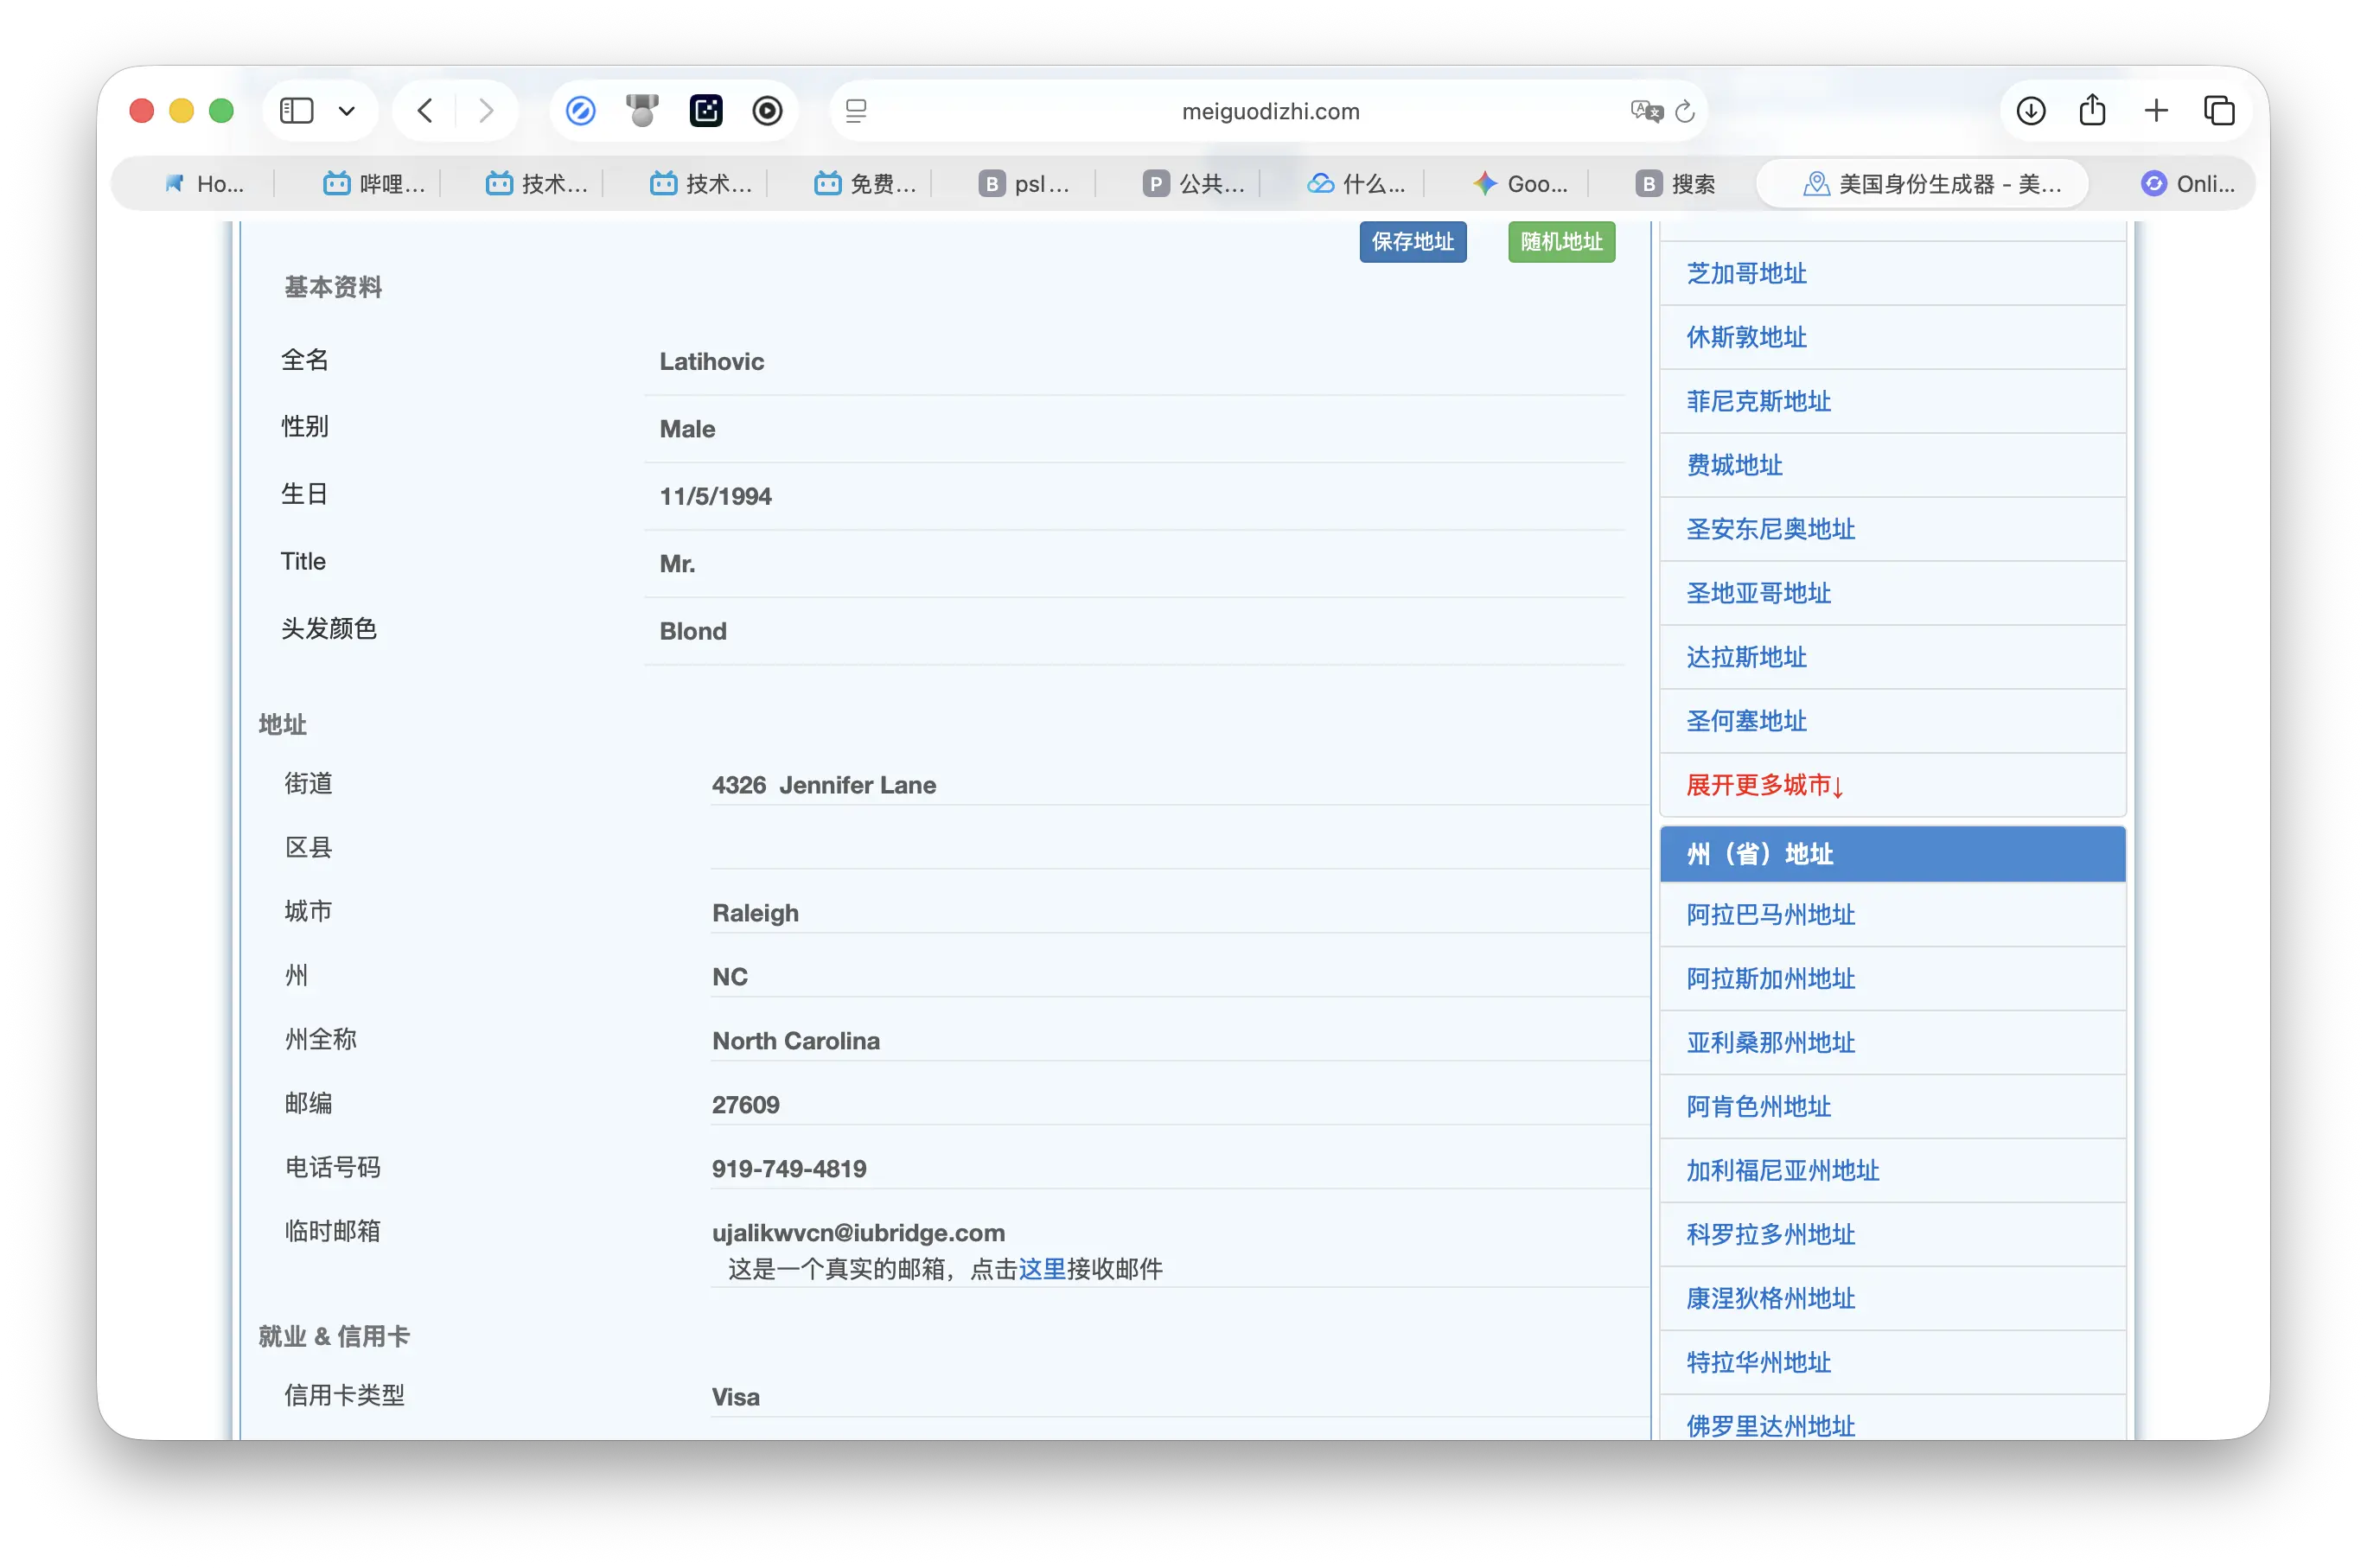Click the play-circle extension icon

[x=767, y=110]
